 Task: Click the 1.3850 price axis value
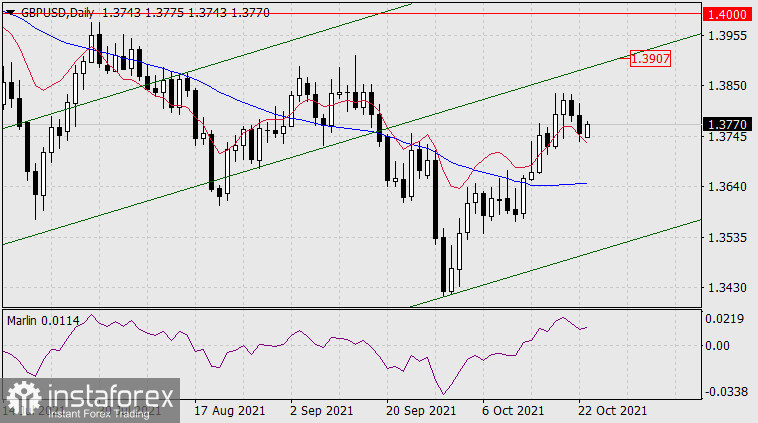tap(727, 86)
